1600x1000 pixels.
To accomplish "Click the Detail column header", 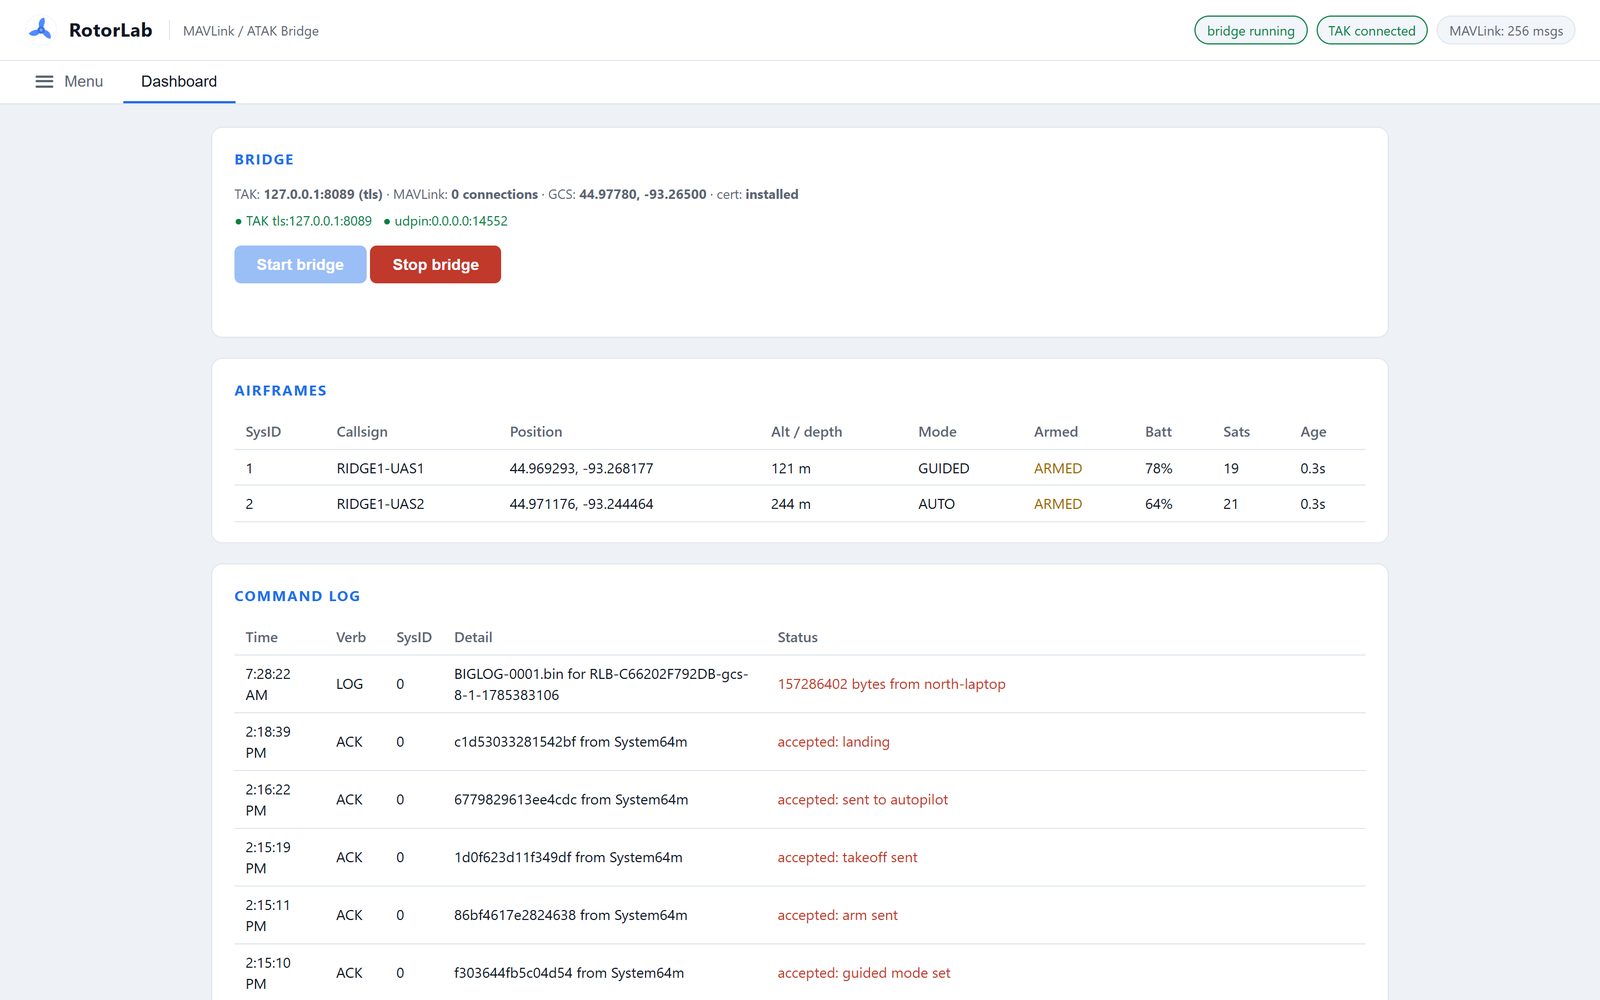I will (x=473, y=637).
